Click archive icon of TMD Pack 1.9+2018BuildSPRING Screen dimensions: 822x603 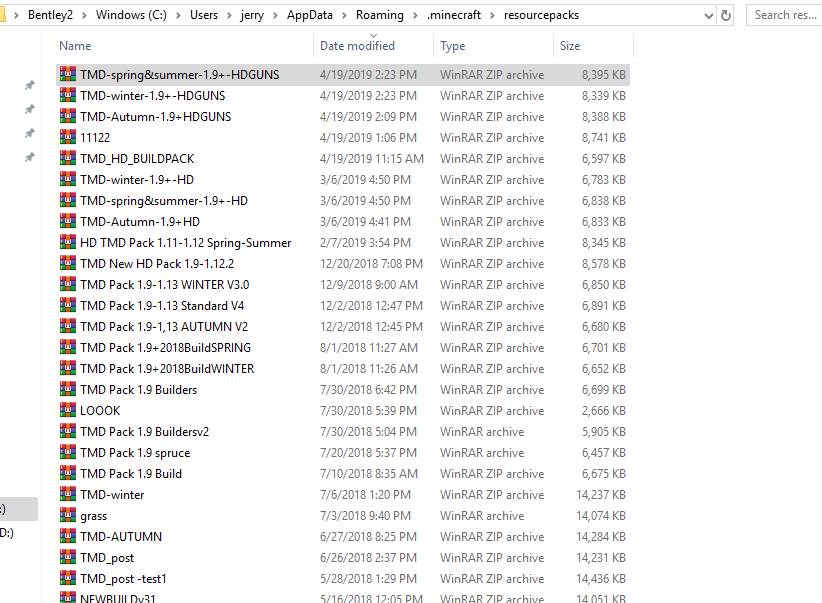click(68, 347)
